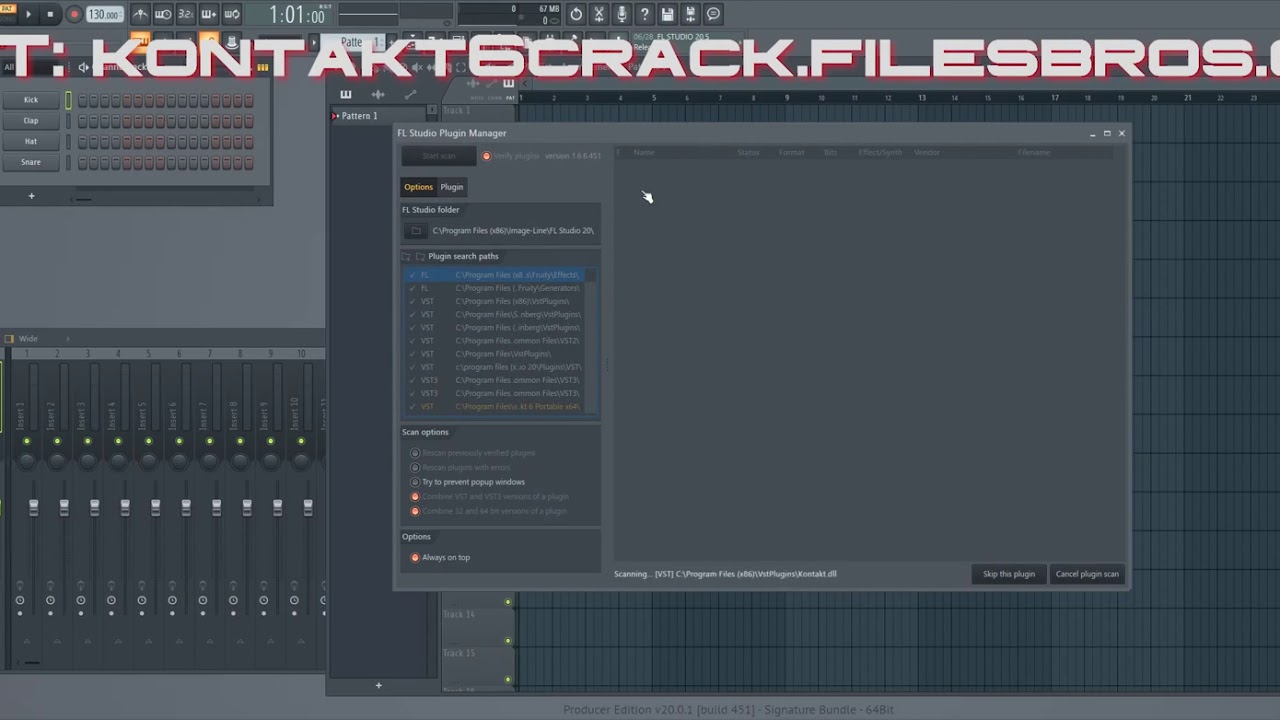Click Cancel plugin scan button
The width and height of the screenshot is (1280, 720).
pyautogui.click(x=1087, y=574)
